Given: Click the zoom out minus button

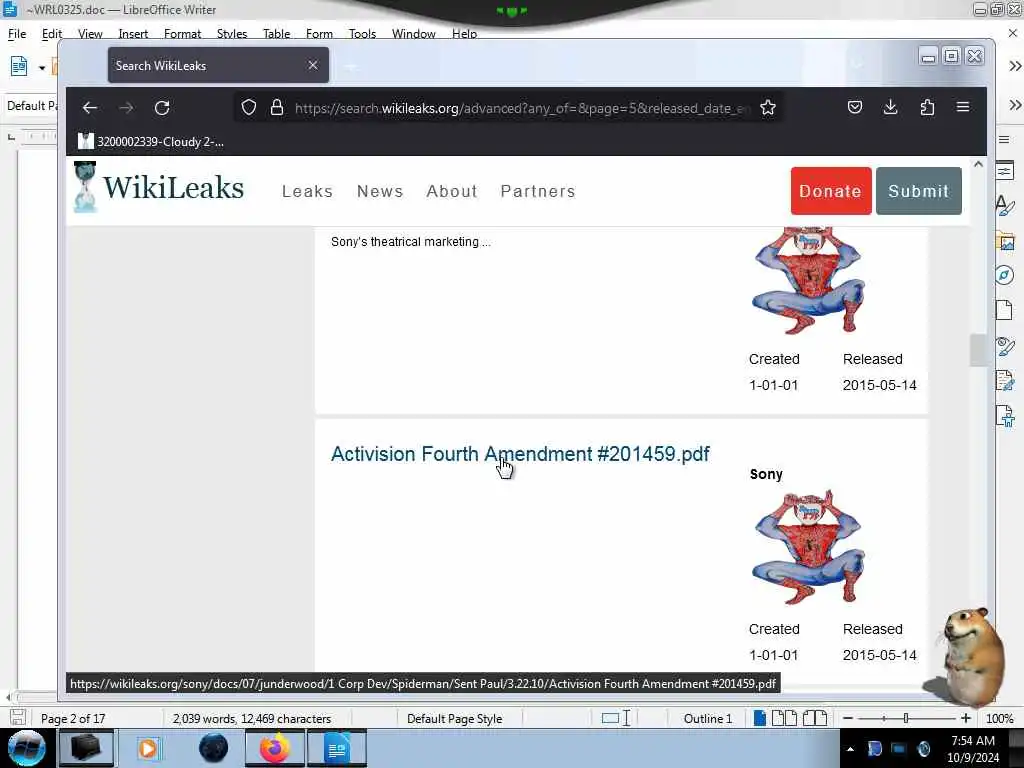Looking at the screenshot, I should click(x=848, y=718).
